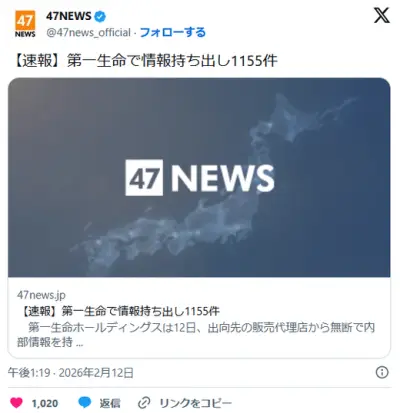Screen dimensions: 400x413
Task: Follow 47NEWS via フォローする
Action: point(173,32)
